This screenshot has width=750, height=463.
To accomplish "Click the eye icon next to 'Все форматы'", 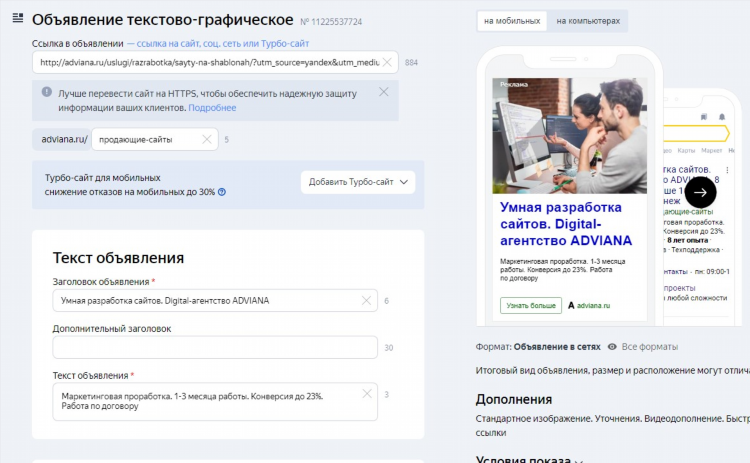I will [612, 347].
